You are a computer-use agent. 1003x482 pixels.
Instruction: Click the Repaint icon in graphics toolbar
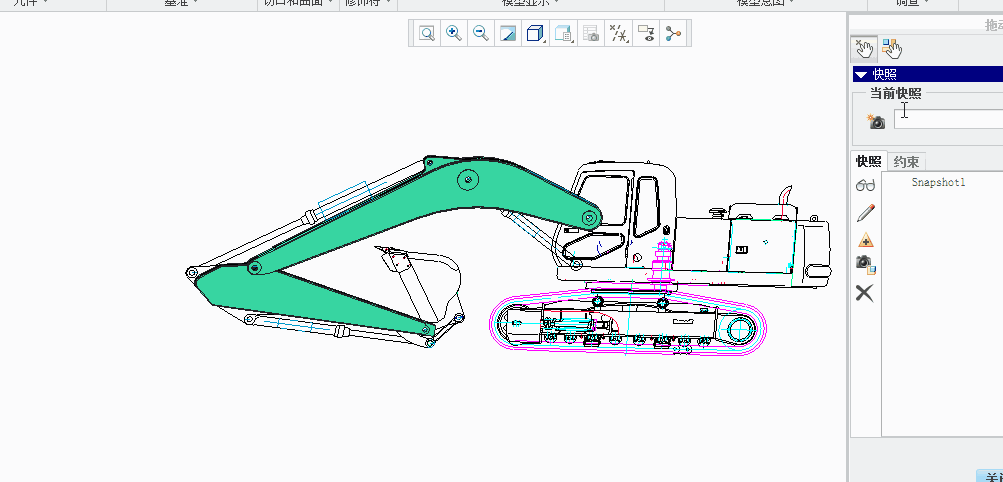coord(508,34)
